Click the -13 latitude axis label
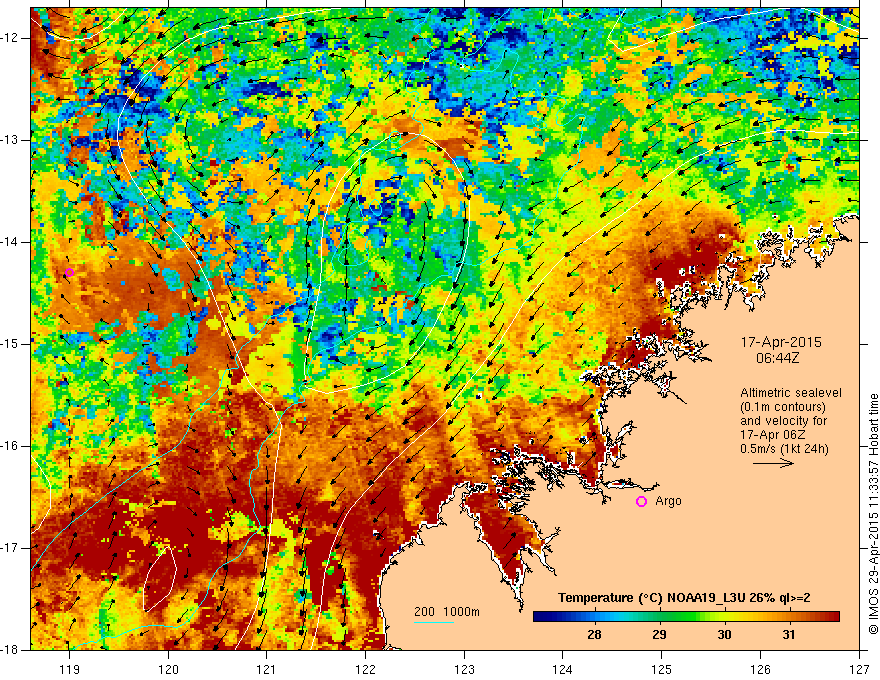 (11, 140)
